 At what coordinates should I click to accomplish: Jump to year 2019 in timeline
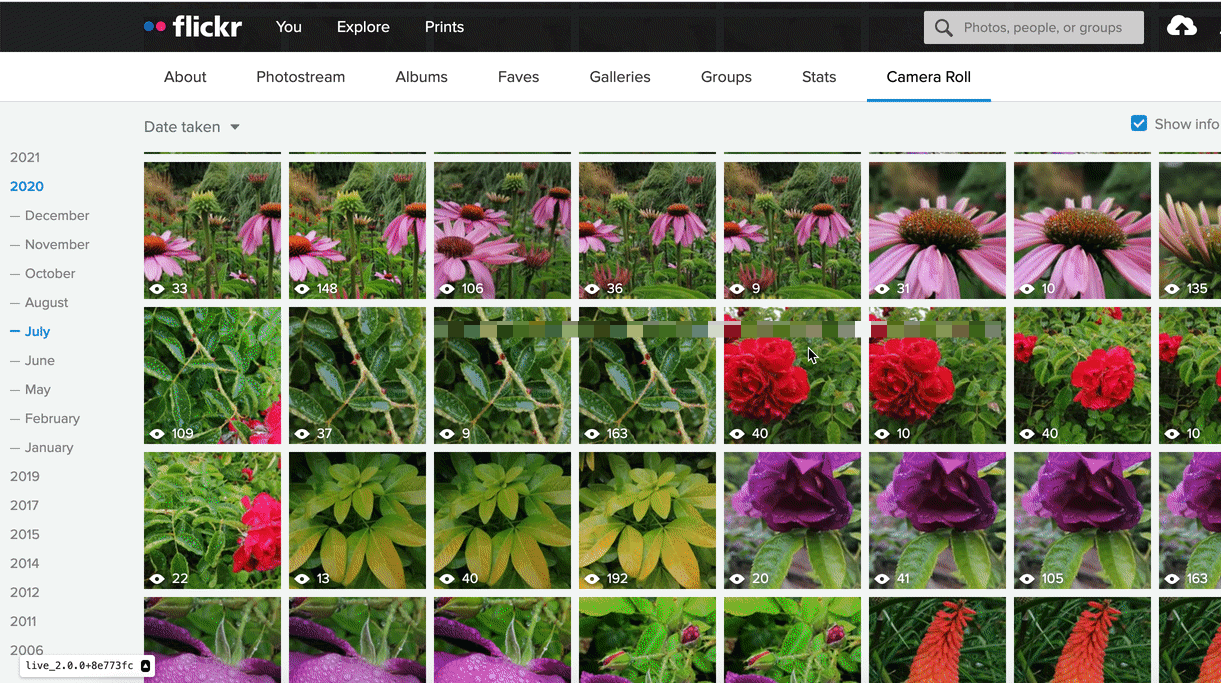25,476
